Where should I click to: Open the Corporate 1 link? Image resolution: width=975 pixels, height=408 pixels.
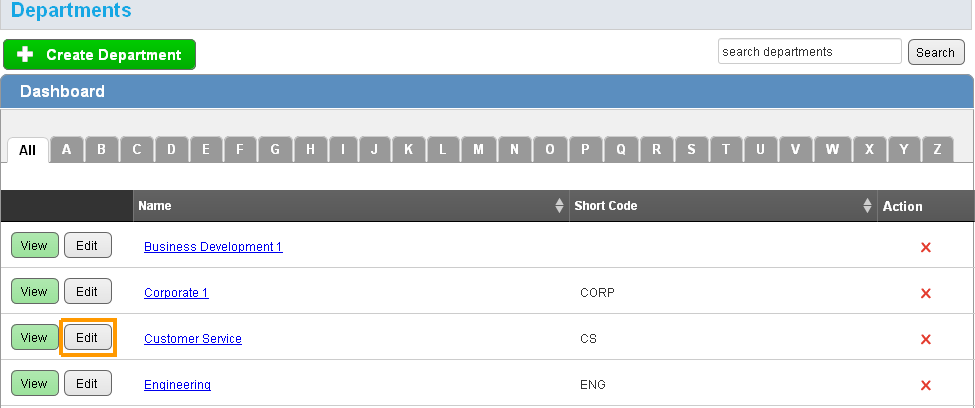pos(176,293)
